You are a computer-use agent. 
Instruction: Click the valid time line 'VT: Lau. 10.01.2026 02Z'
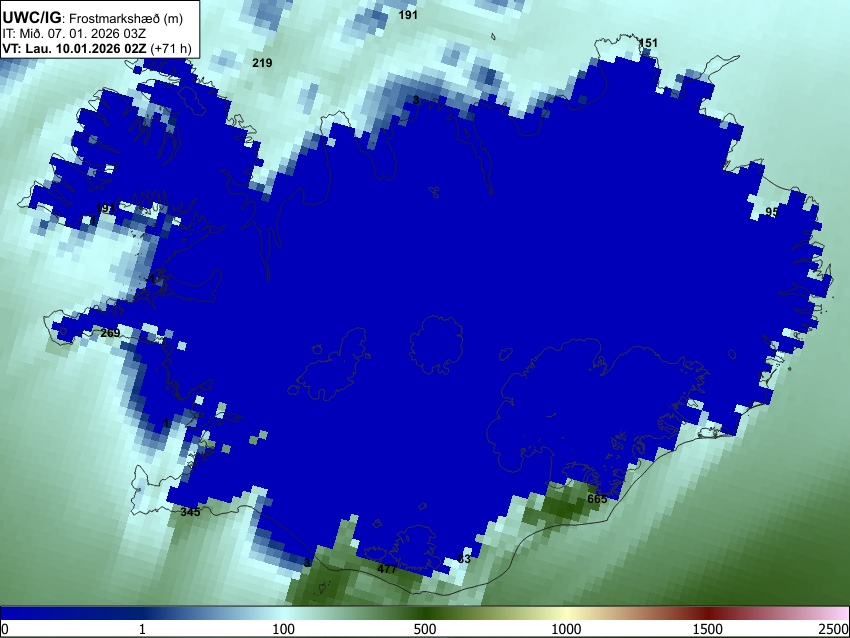74,48
